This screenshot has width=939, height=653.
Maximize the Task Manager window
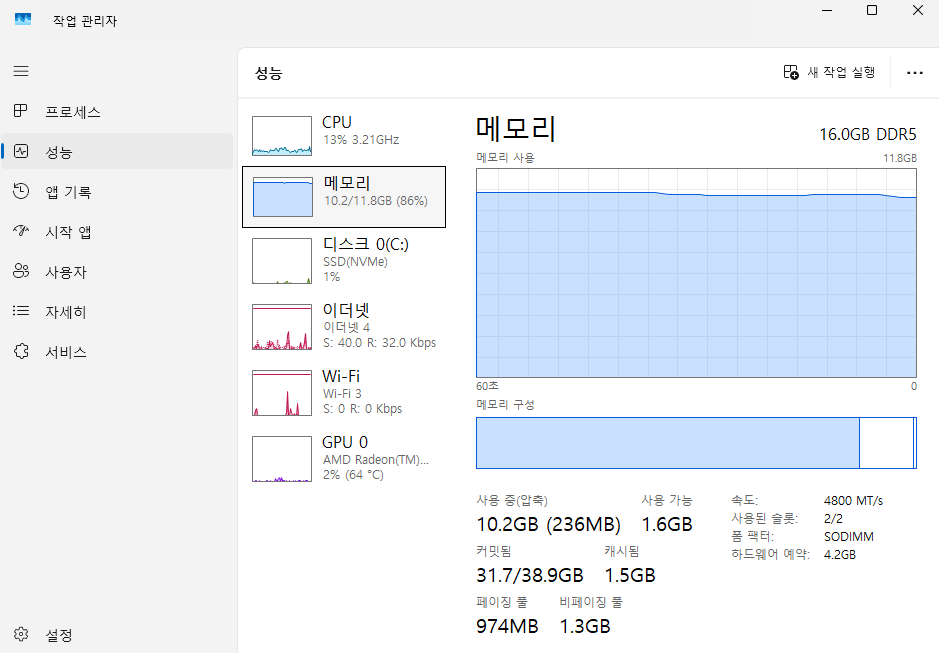coord(872,10)
